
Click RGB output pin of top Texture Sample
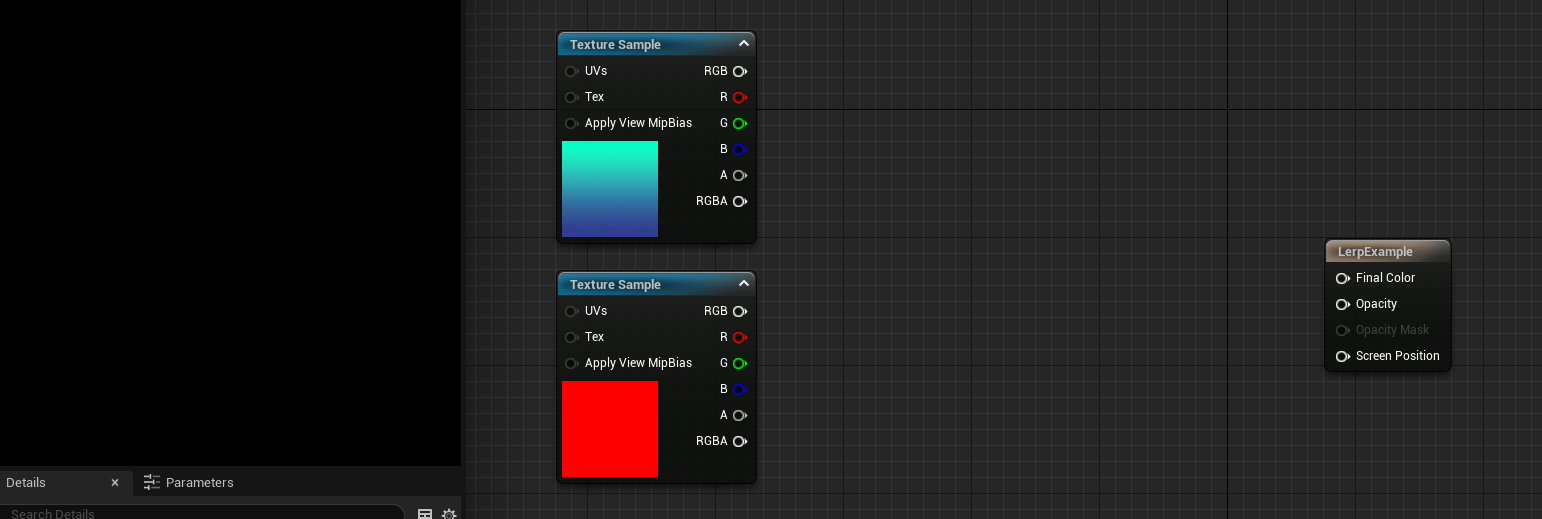(x=739, y=71)
